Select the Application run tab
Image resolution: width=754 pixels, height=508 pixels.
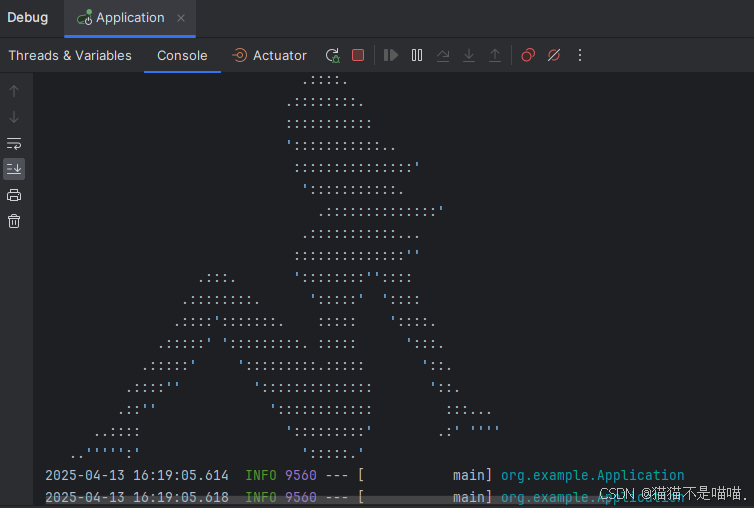click(x=130, y=18)
